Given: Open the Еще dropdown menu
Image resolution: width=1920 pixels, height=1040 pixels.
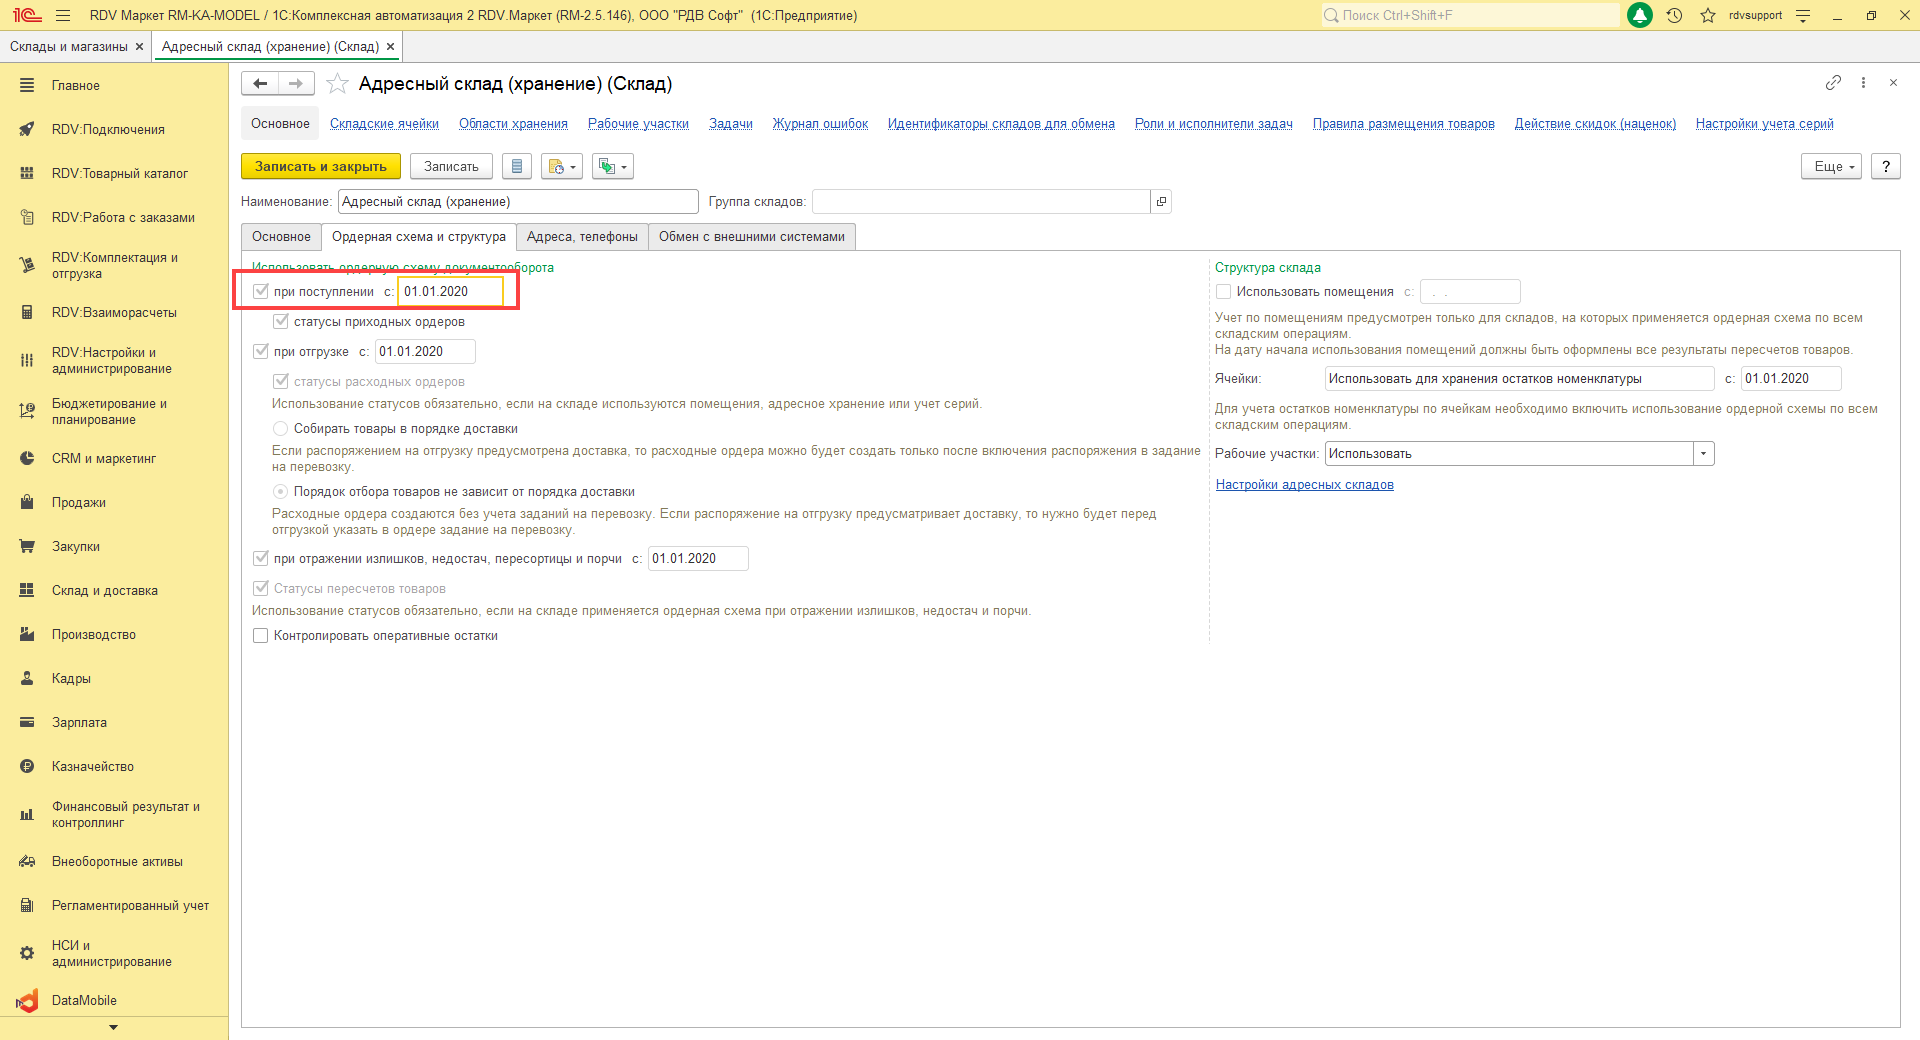Looking at the screenshot, I should [x=1831, y=167].
